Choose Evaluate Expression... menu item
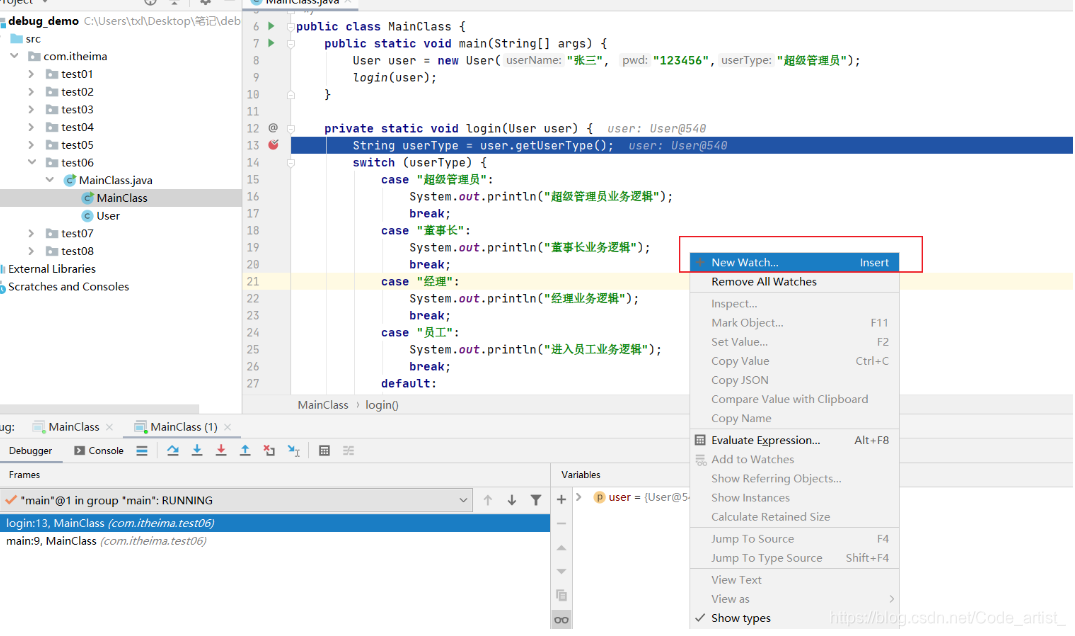Image resolution: width=1075 pixels, height=636 pixels. click(x=794, y=440)
